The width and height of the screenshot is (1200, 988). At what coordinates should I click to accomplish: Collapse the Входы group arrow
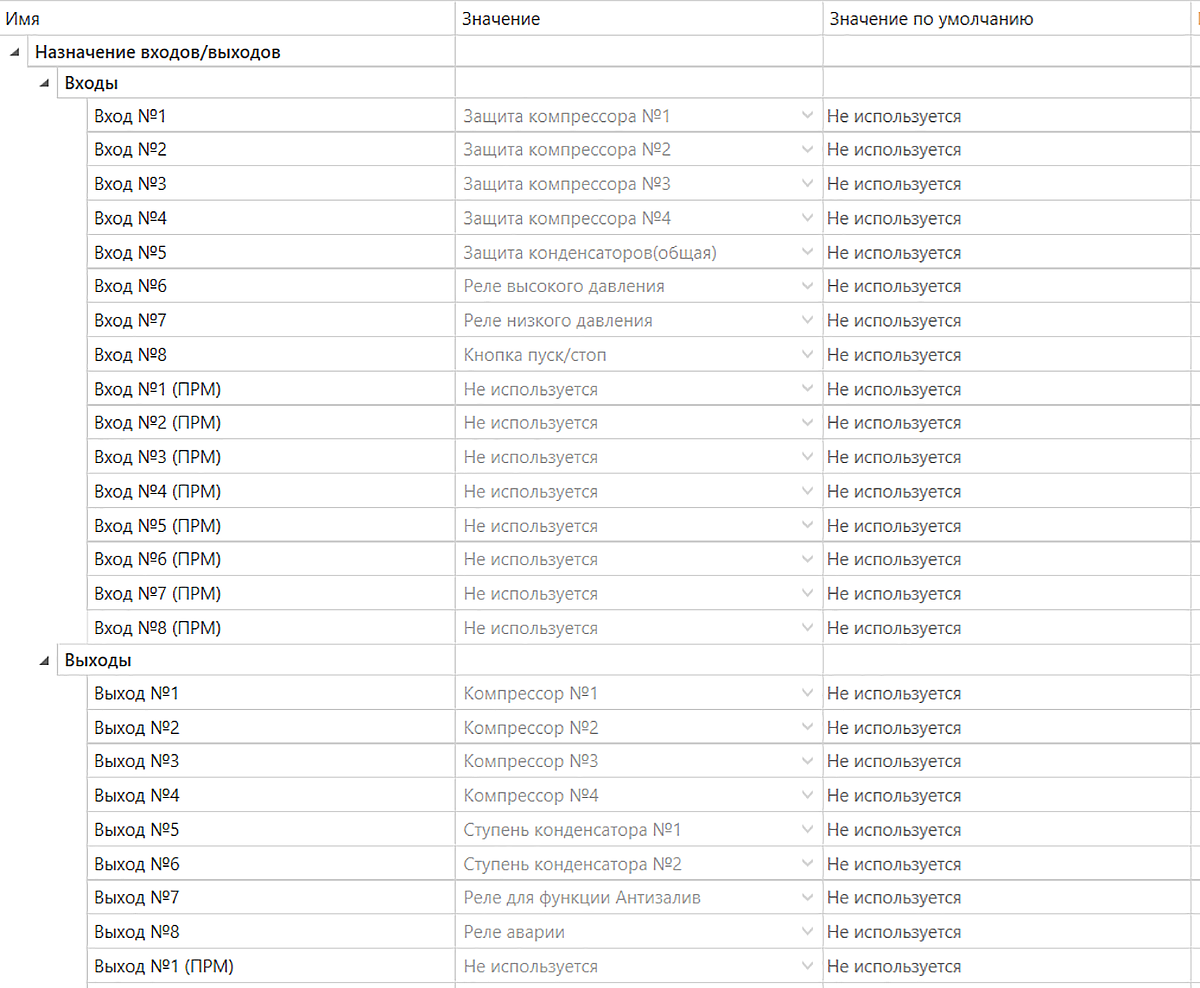tap(43, 84)
